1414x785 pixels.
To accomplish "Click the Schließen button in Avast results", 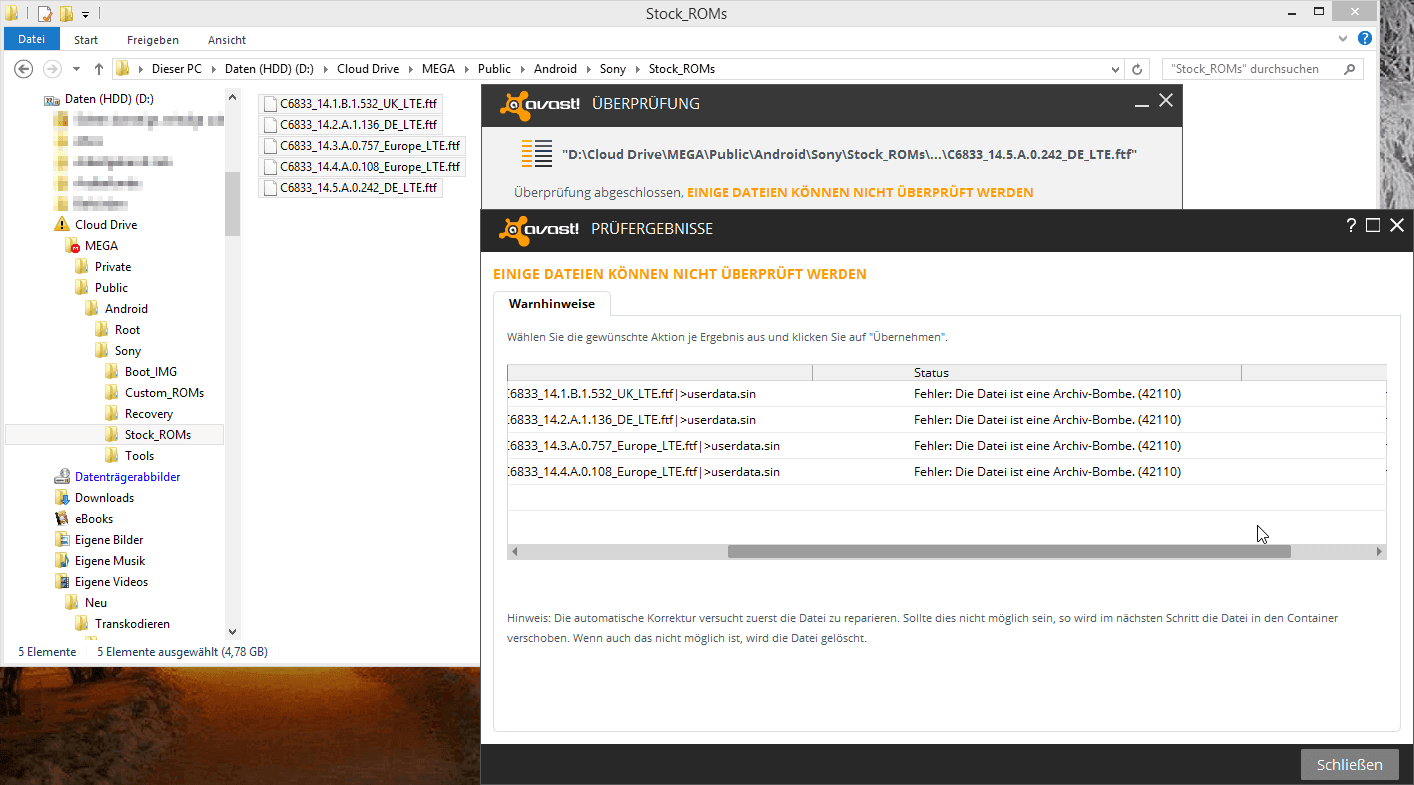I will point(1349,764).
